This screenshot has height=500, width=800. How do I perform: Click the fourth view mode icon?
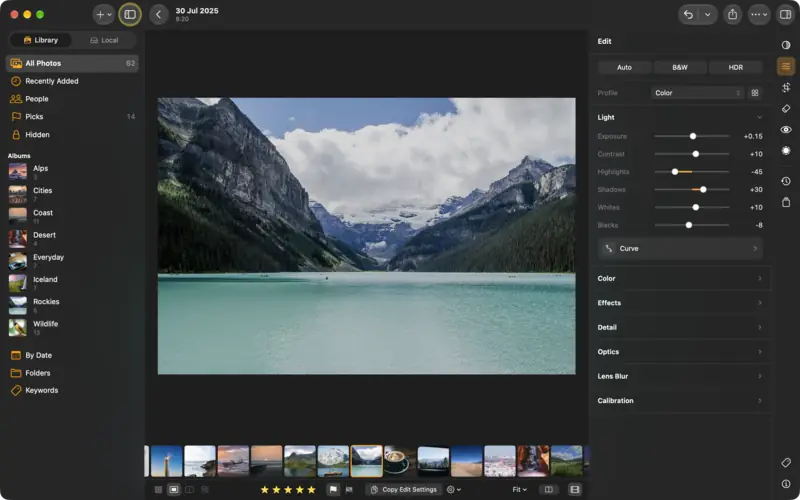[205, 489]
